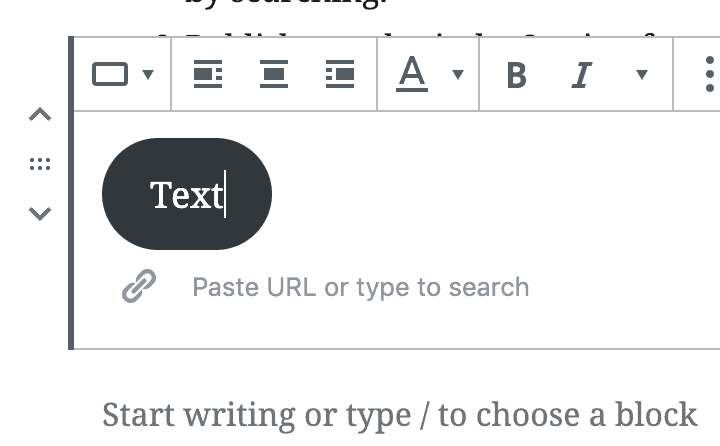This screenshot has height=446, width=720.
Task: Expand the block type switcher arrow
Action: (x=148, y=74)
